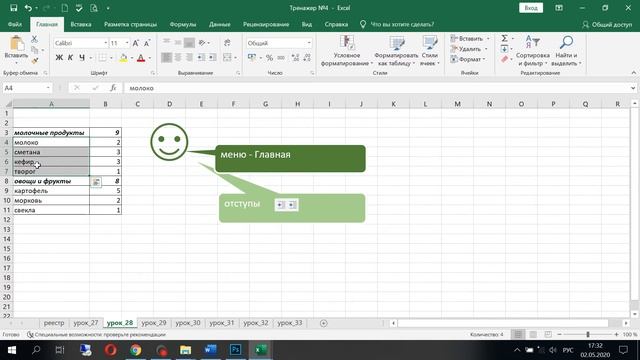Align text to the top
Image resolution: width=640 pixels, height=360 pixels.
[167, 42]
